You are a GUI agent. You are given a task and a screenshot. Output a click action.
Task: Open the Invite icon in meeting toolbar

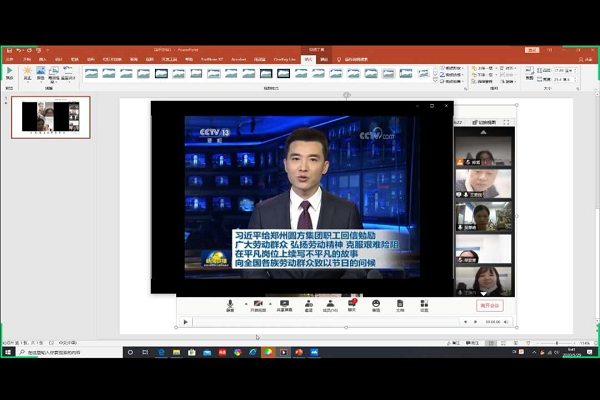point(308,304)
